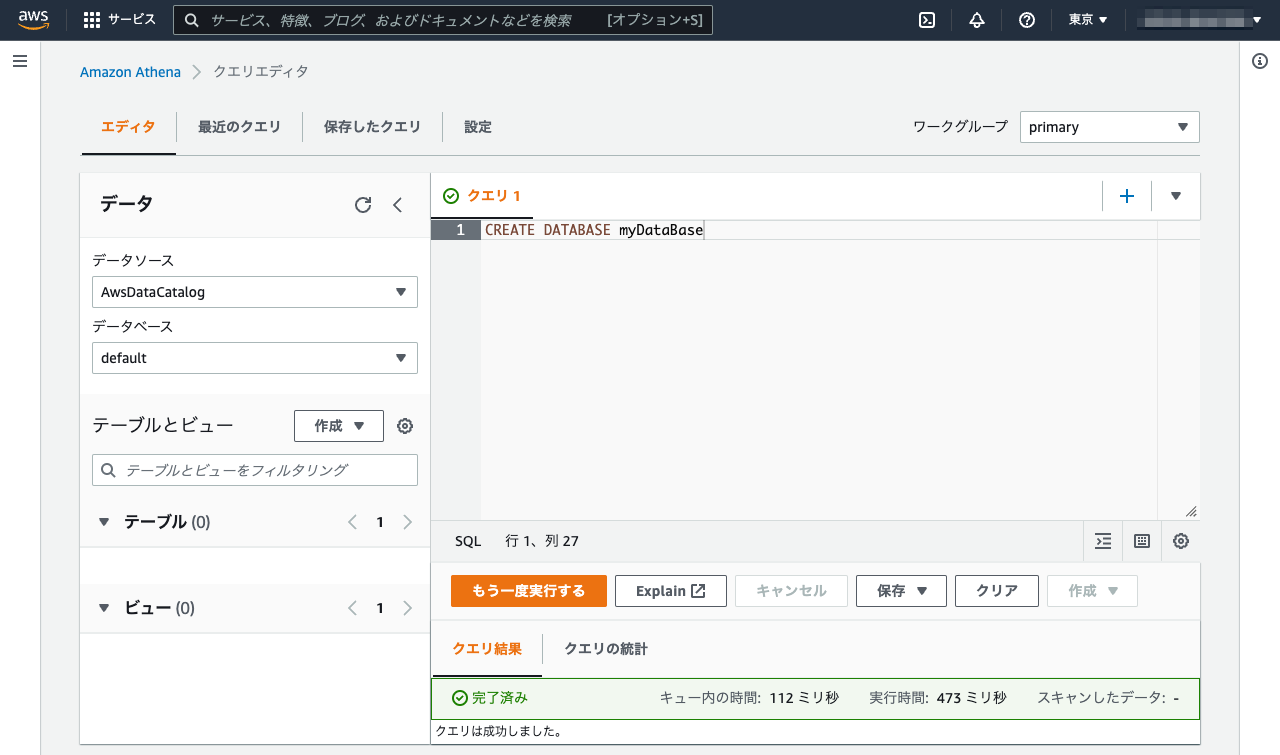Grab the editor resize handle
The width and height of the screenshot is (1280, 755).
(1191, 511)
